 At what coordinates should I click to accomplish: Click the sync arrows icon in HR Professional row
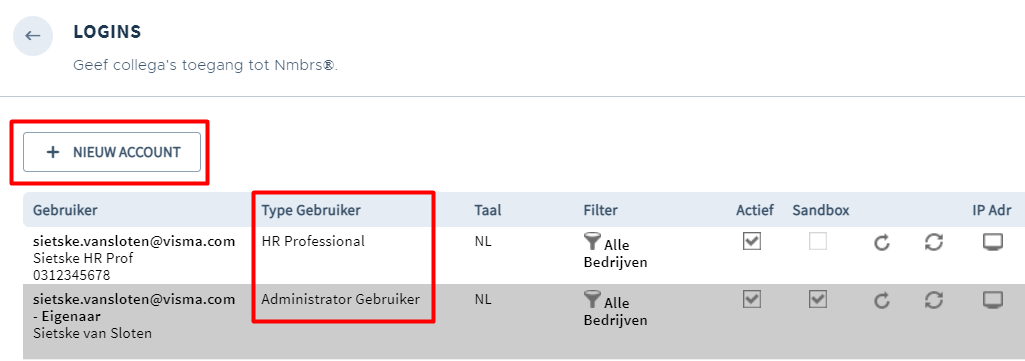pyautogui.click(x=934, y=243)
